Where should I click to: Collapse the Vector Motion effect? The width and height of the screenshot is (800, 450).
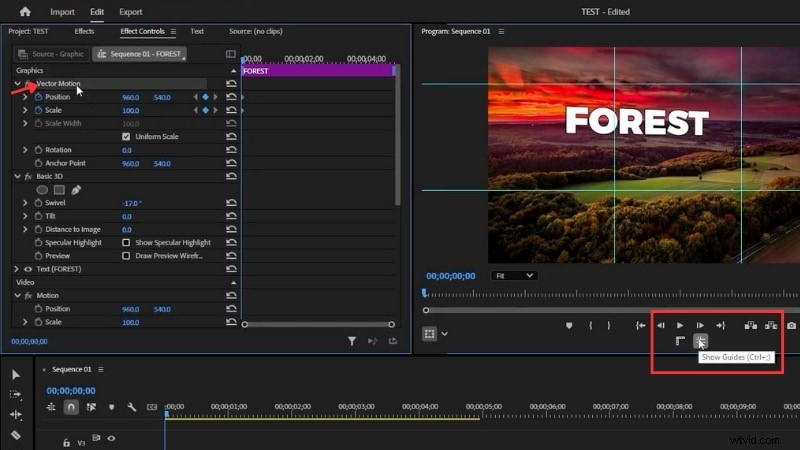click(x=17, y=83)
